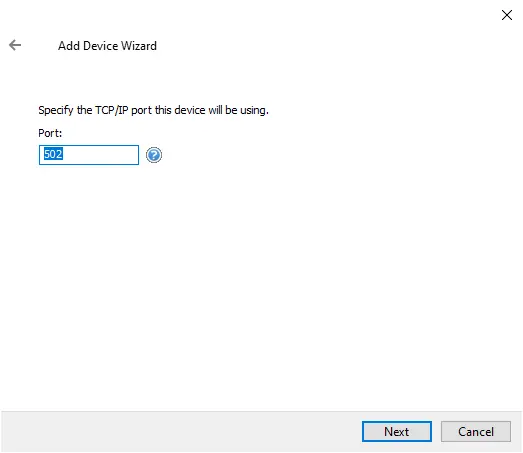
Task: Show the tooltip icon beside the port box
Action: [154, 155]
